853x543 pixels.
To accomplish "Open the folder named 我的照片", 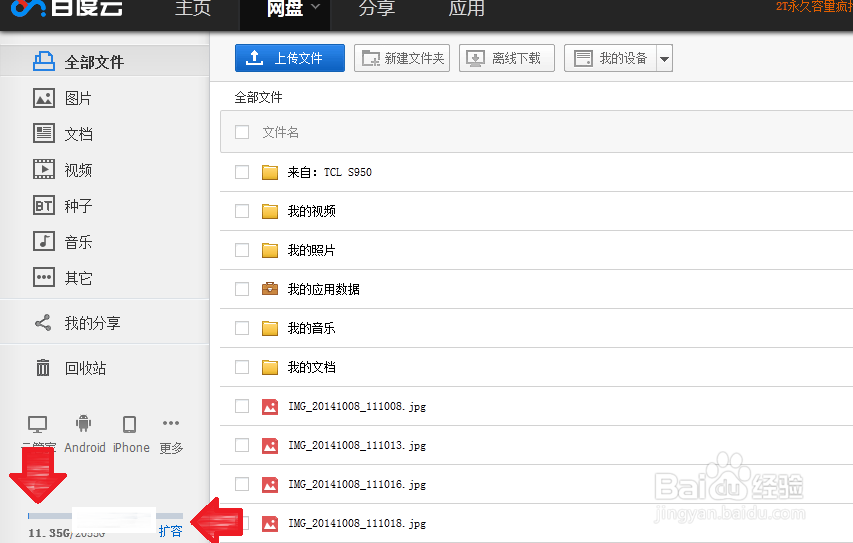I will point(312,250).
